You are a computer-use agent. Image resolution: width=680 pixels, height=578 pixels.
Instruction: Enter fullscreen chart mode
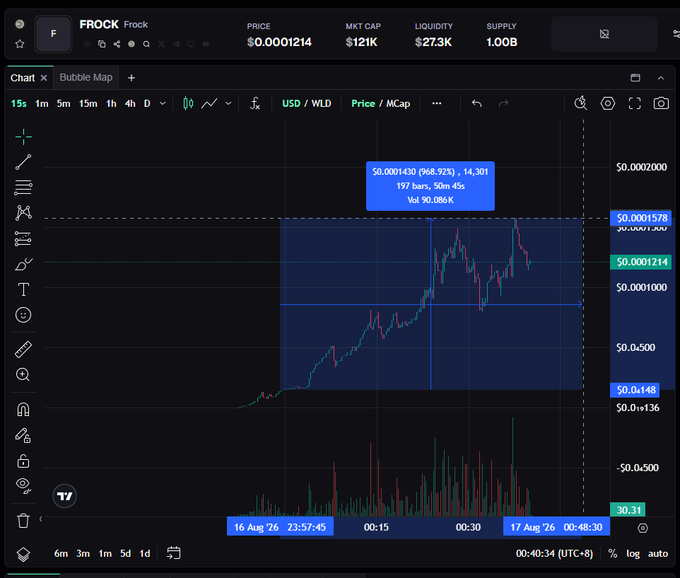(635, 103)
